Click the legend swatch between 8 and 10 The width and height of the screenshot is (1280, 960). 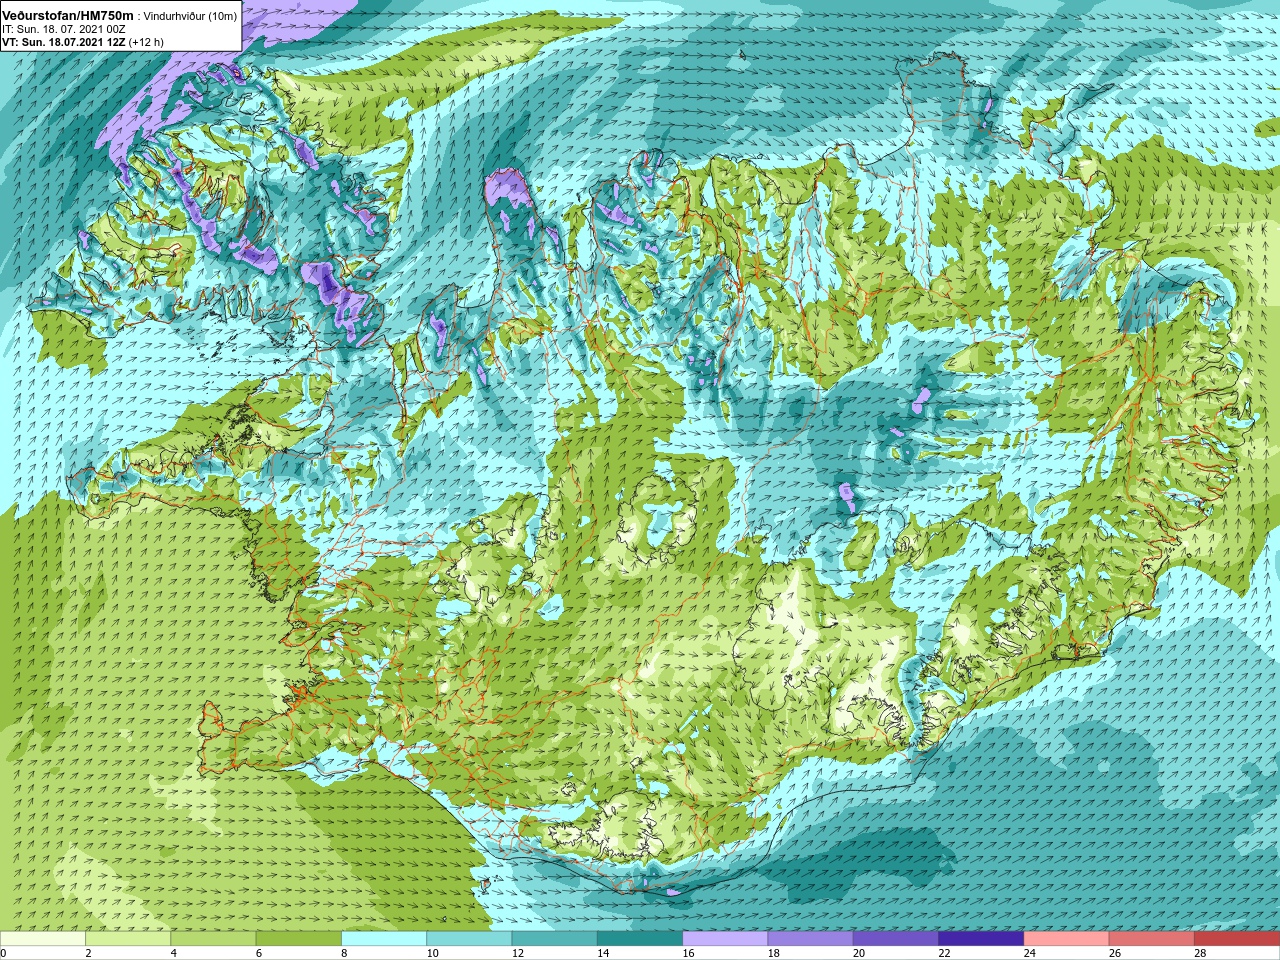(x=384, y=939)
